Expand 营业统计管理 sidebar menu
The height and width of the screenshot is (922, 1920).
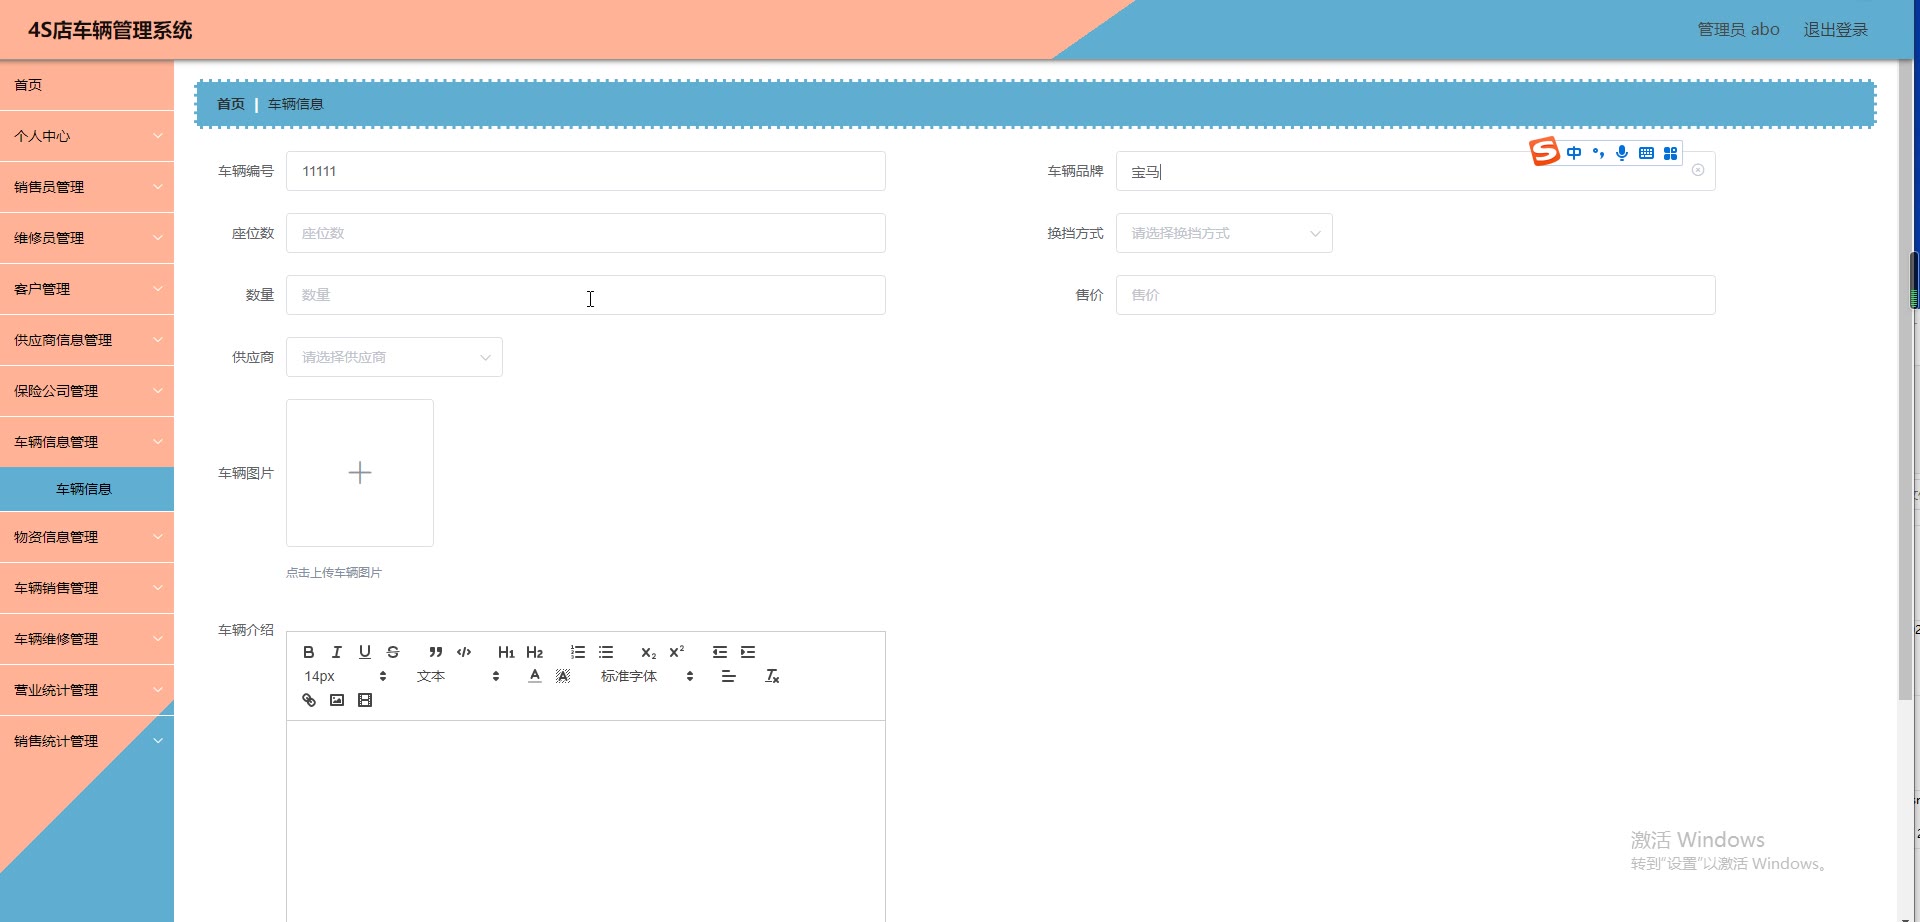pyautogui.click(x=87, y=690)
